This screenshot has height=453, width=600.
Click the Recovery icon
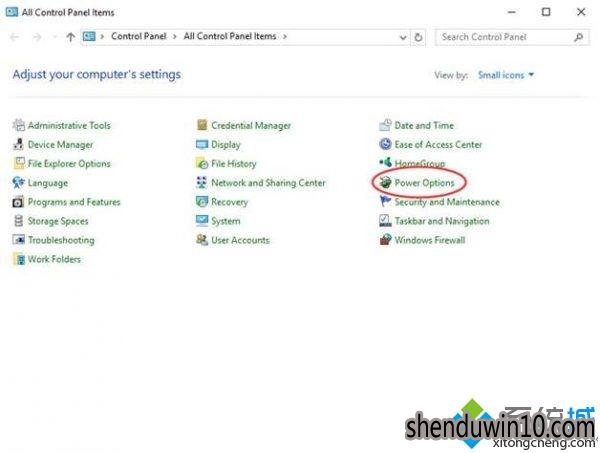click(x=202, y=202)
